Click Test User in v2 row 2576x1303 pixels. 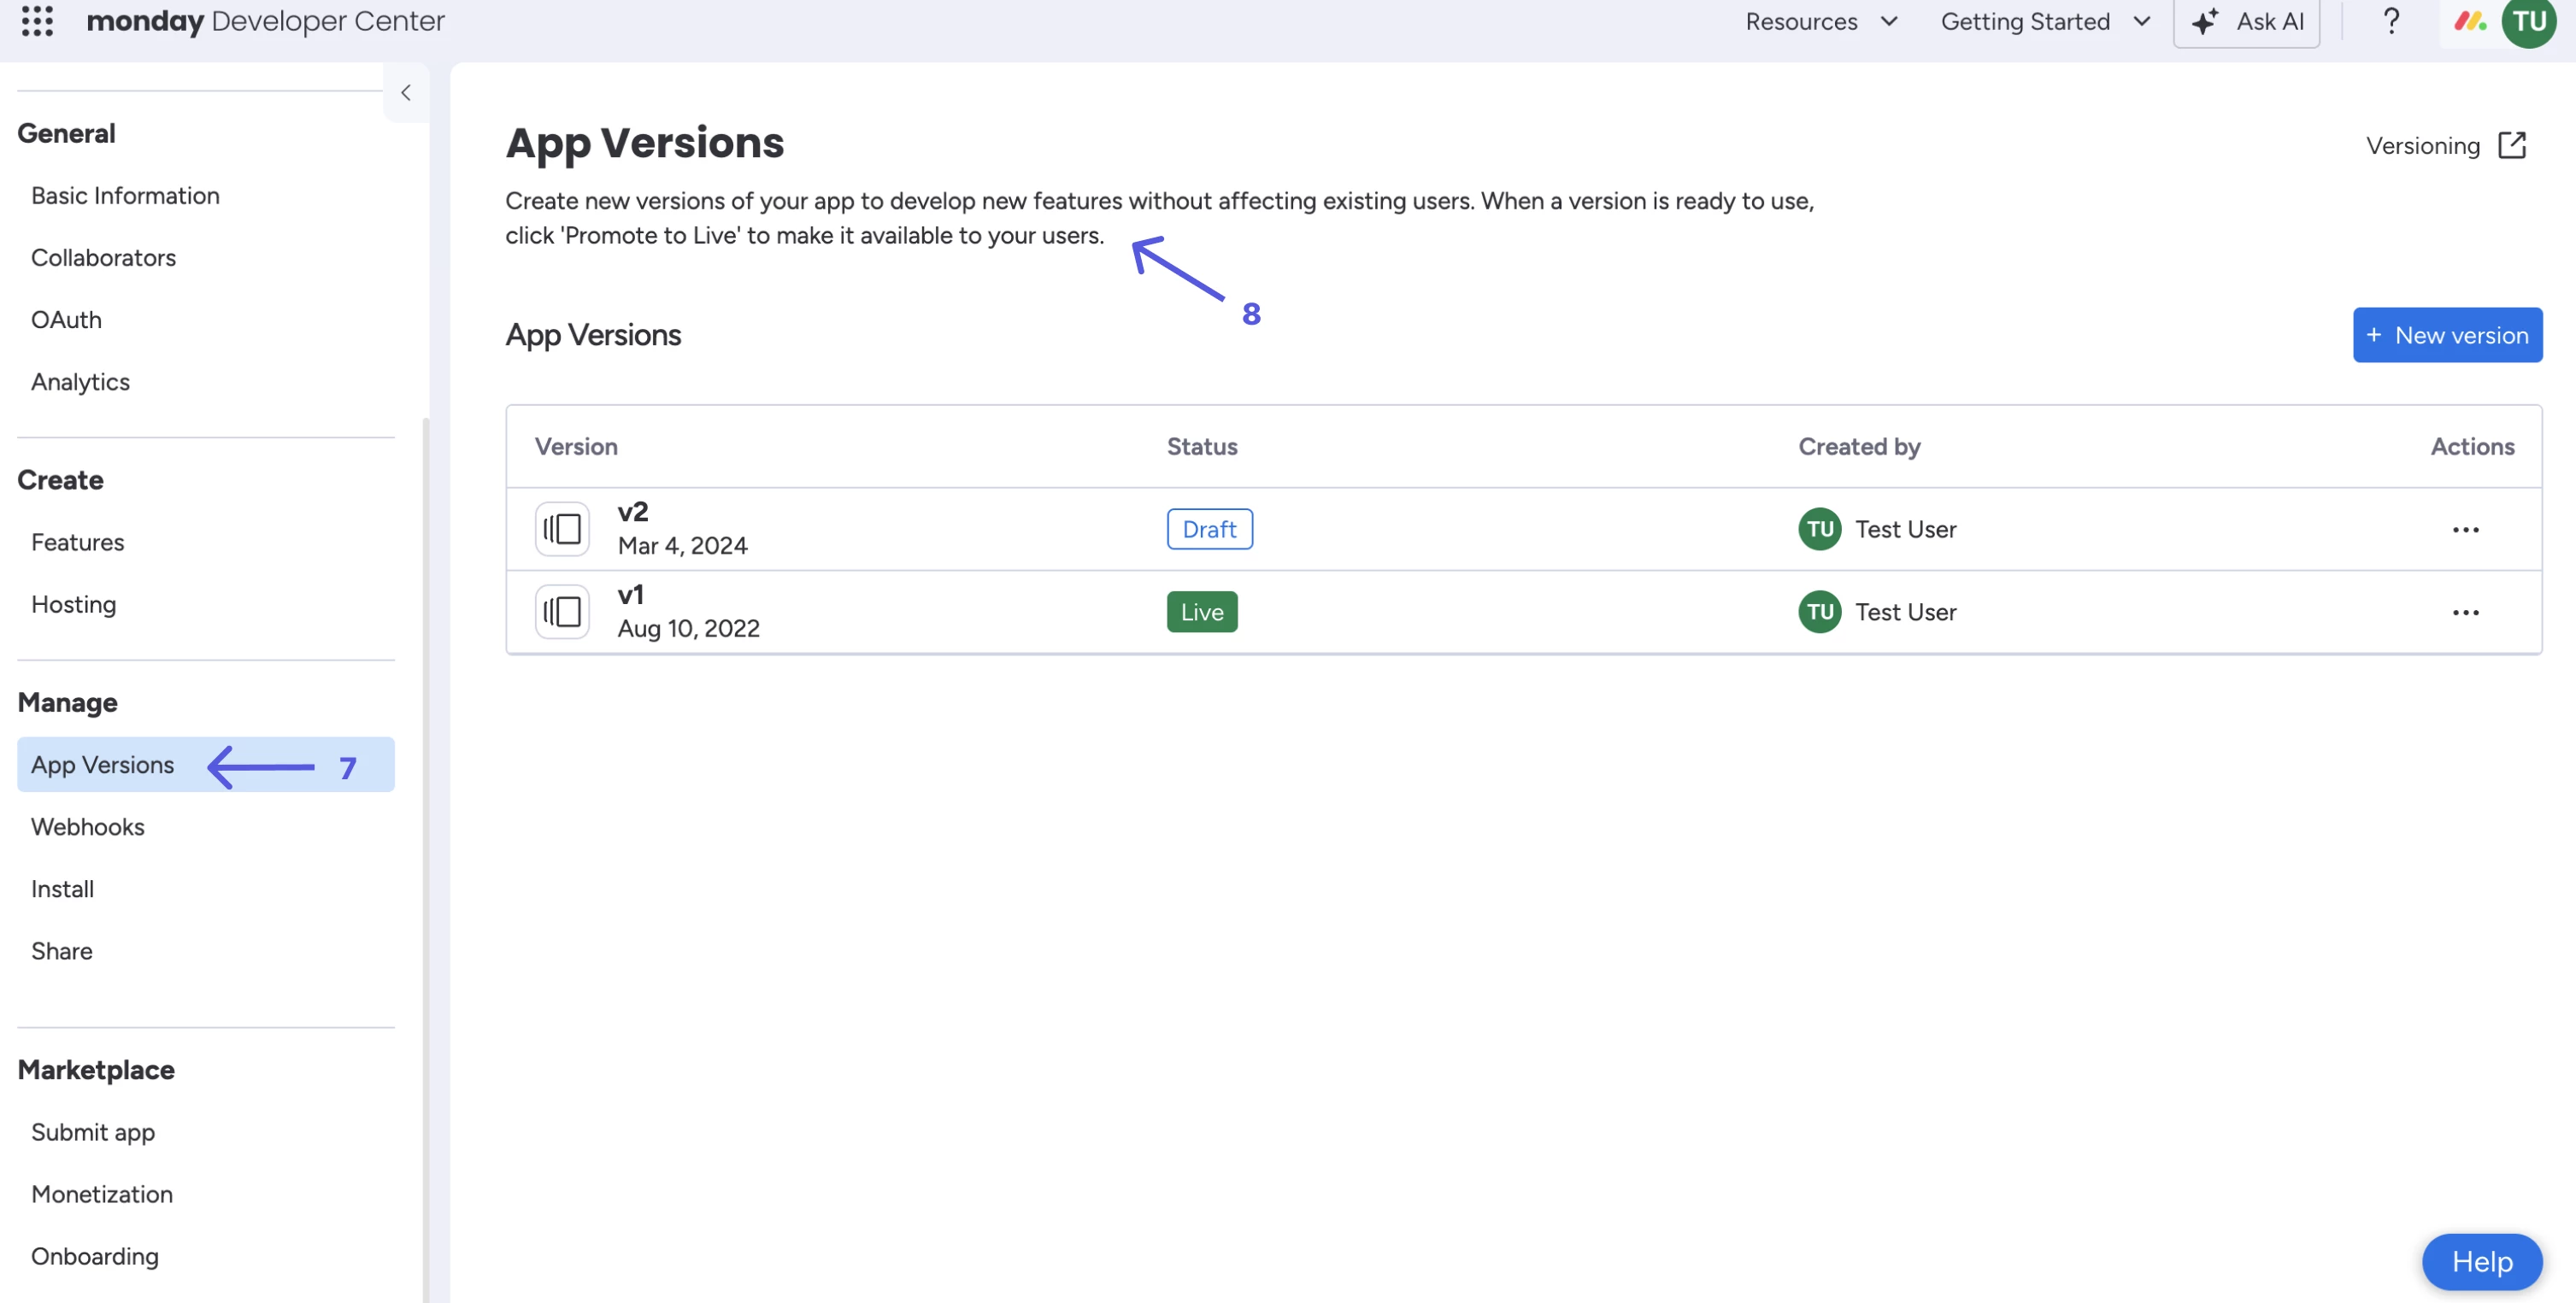pos(1905,529)
